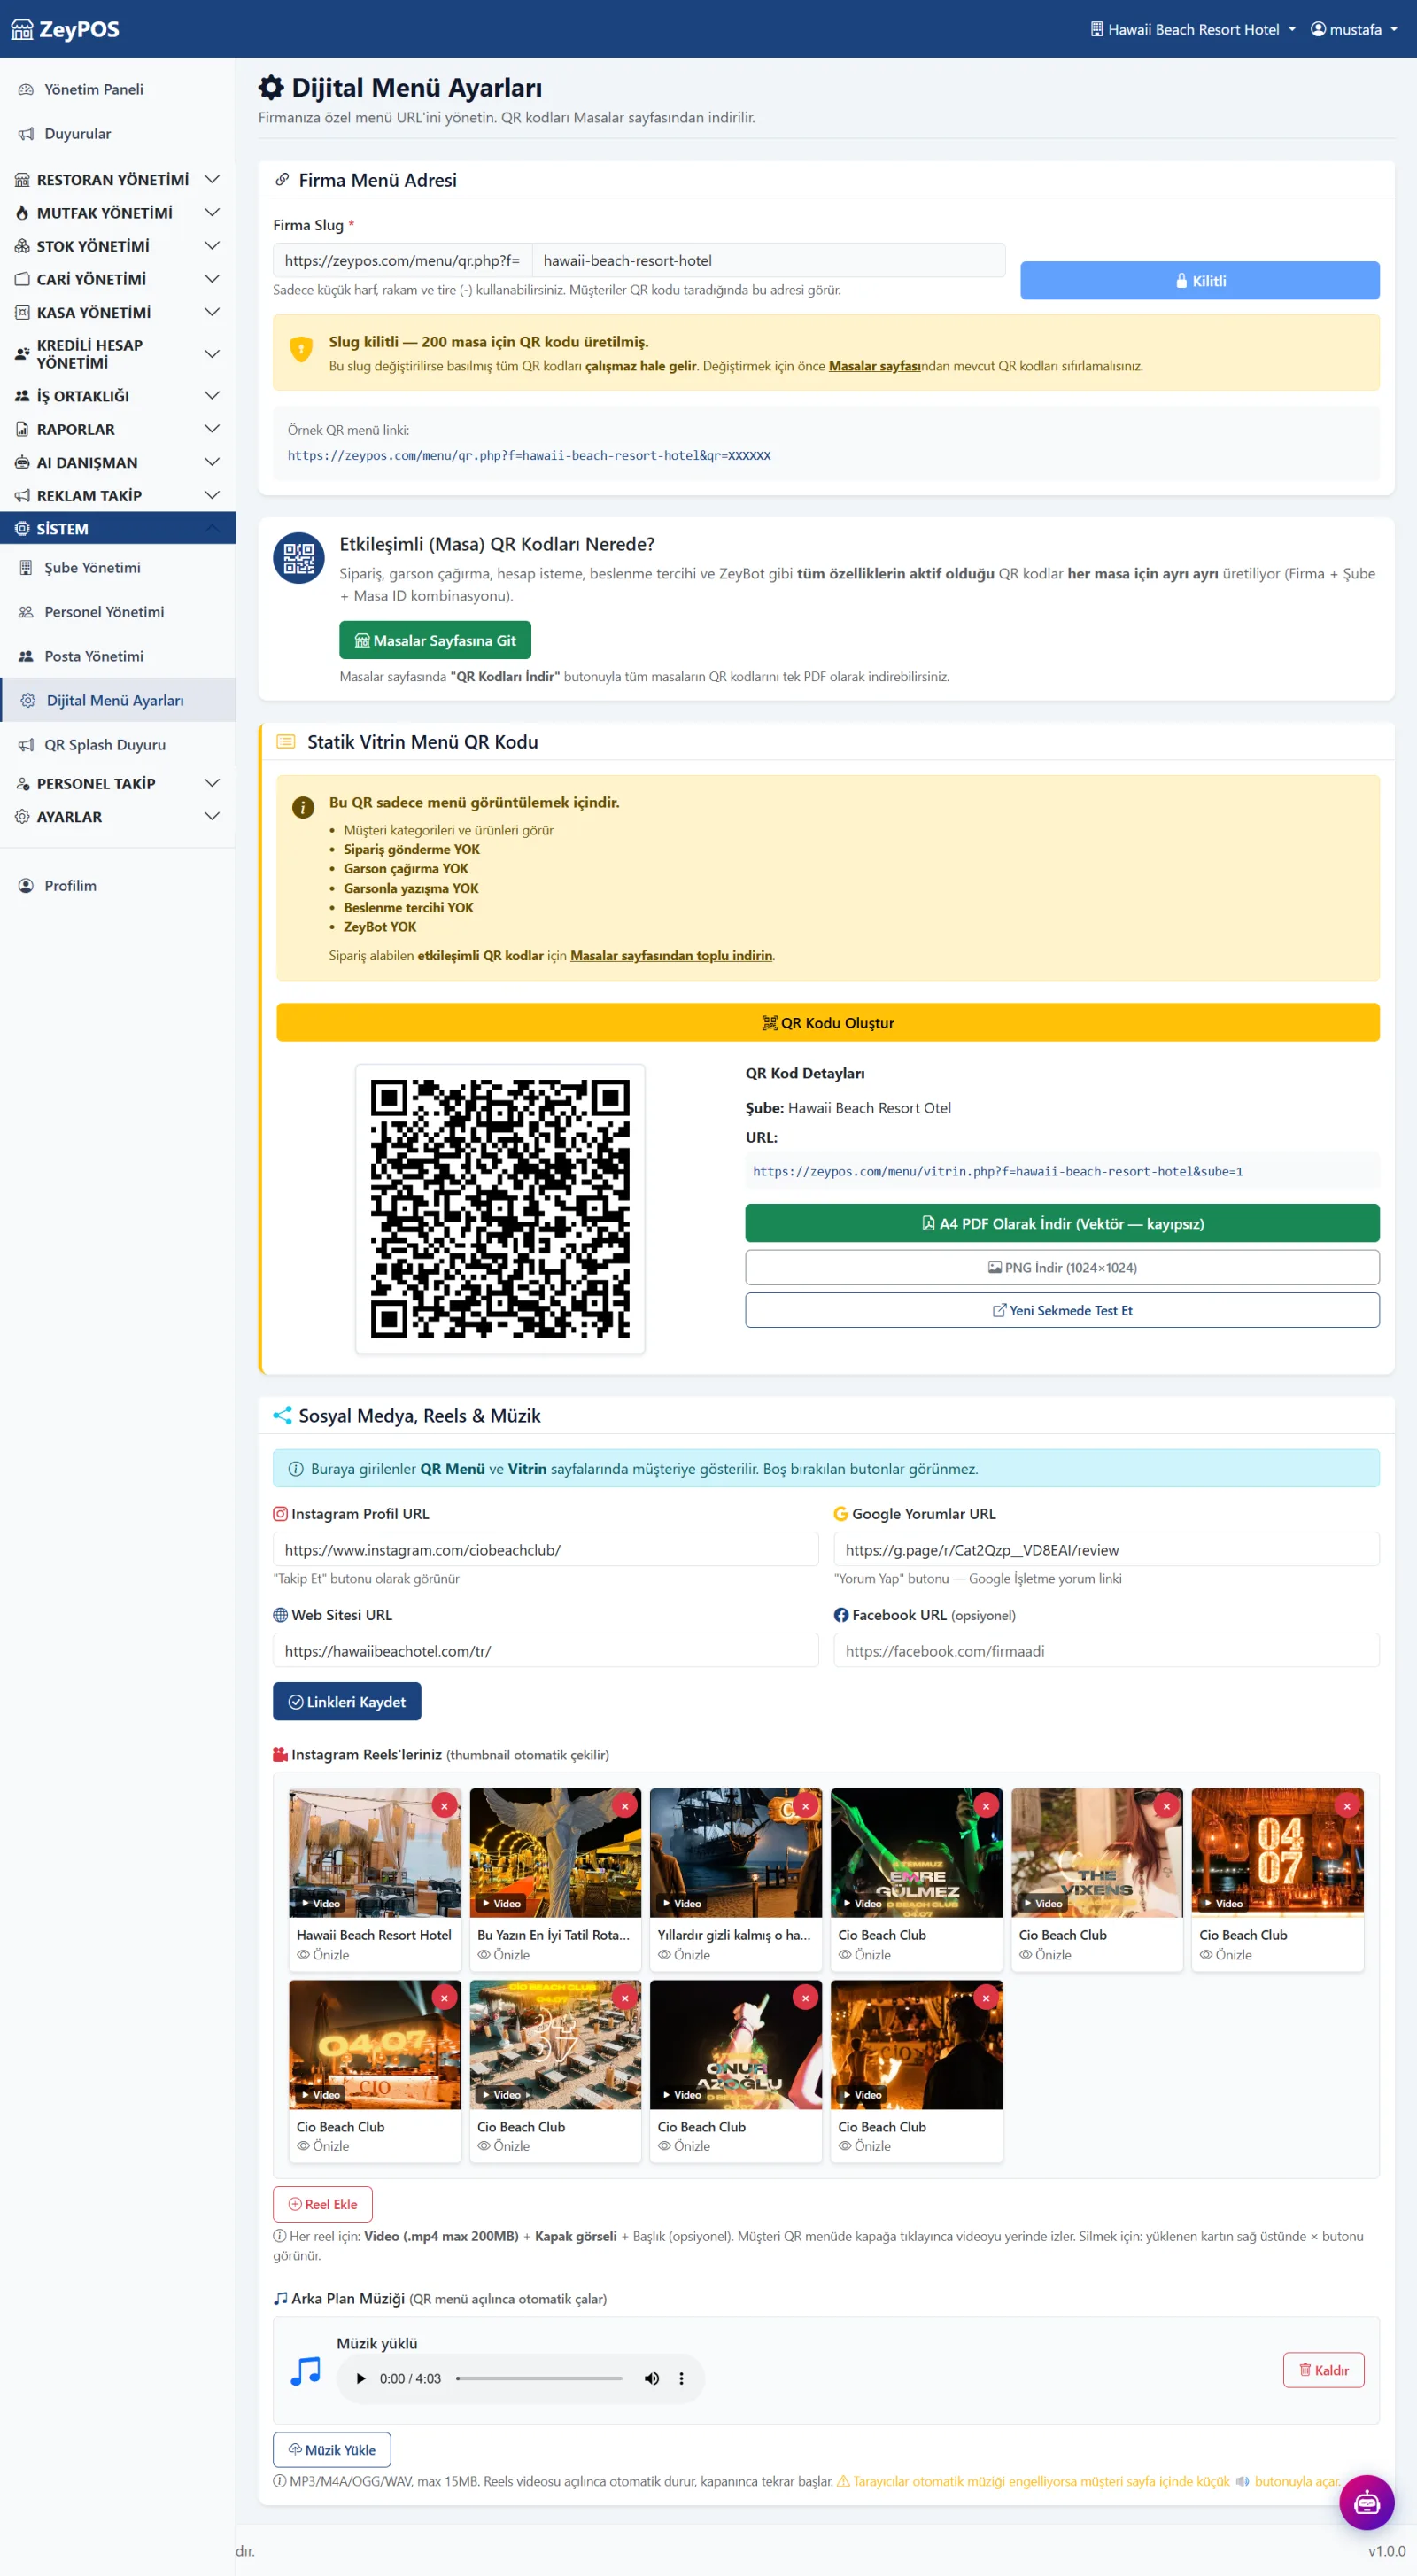The image size is (1417, 2576).
Task: Open the mustafa user dropdown
Action: 1354,29
